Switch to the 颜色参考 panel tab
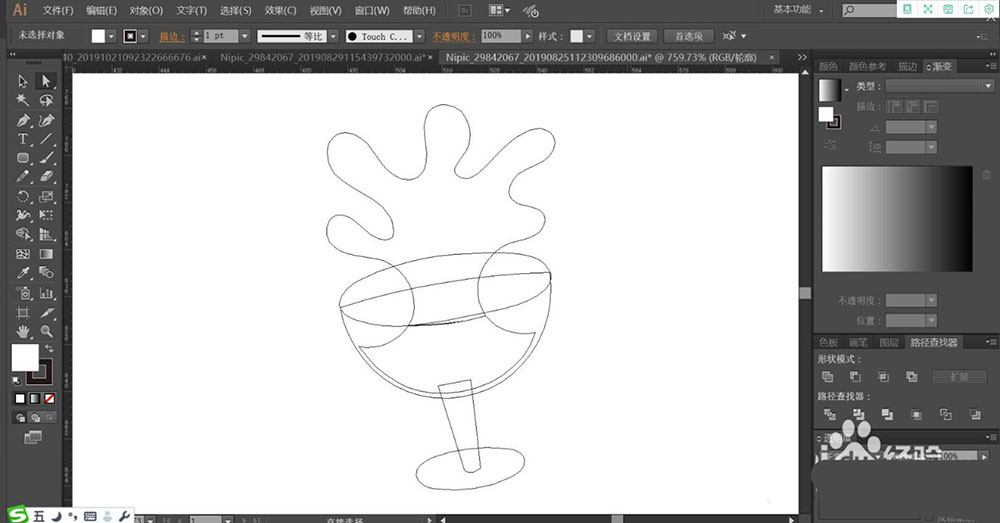Viewport: 1000px width, 523px height. [x=867, y=66]
